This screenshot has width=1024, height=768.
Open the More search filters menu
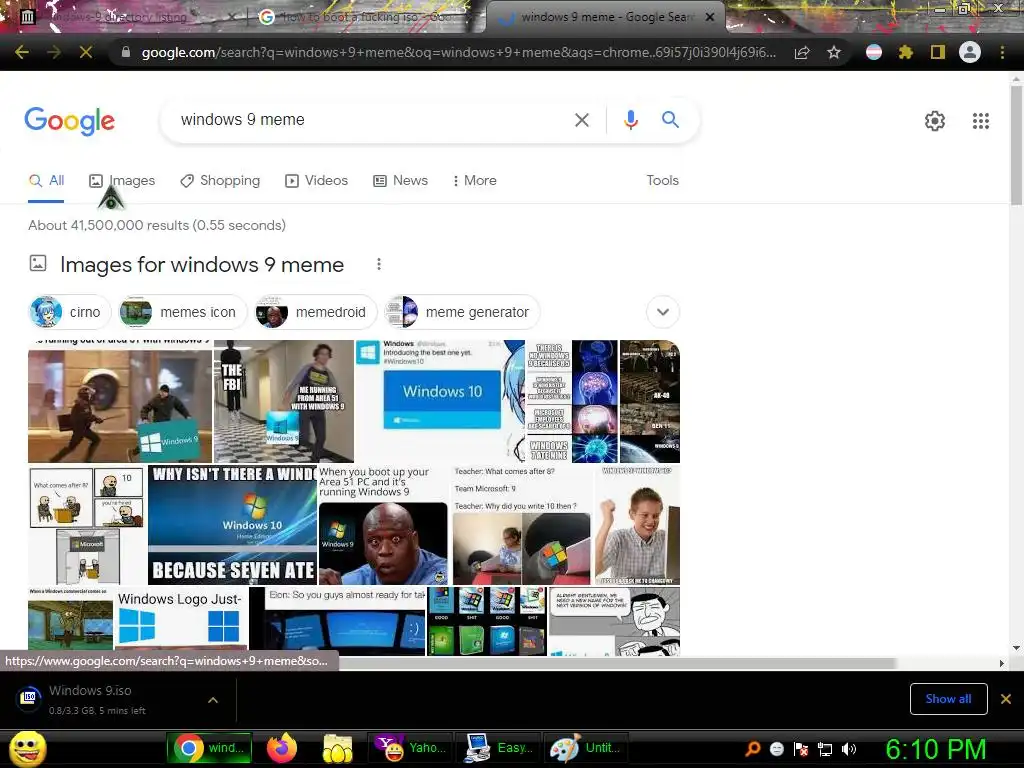pyautogui.click(x=475, y=181)
